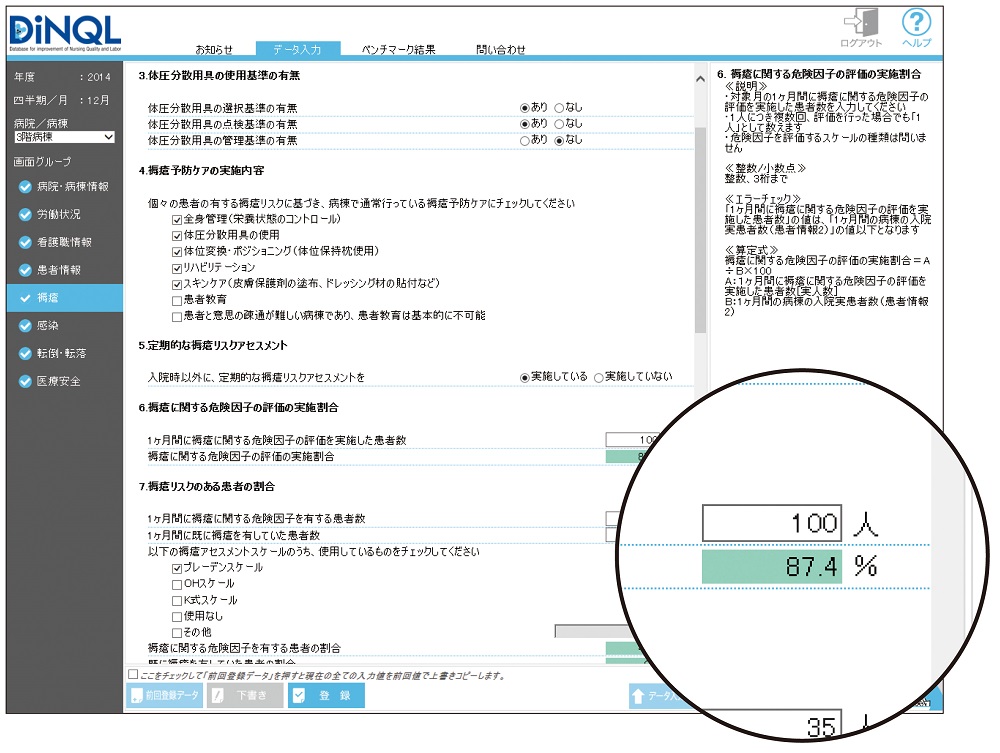Screen dimensions: 1000x753
Task: Toggle 体圧分散用具の使用 checkbox
Action: point(177,236)
